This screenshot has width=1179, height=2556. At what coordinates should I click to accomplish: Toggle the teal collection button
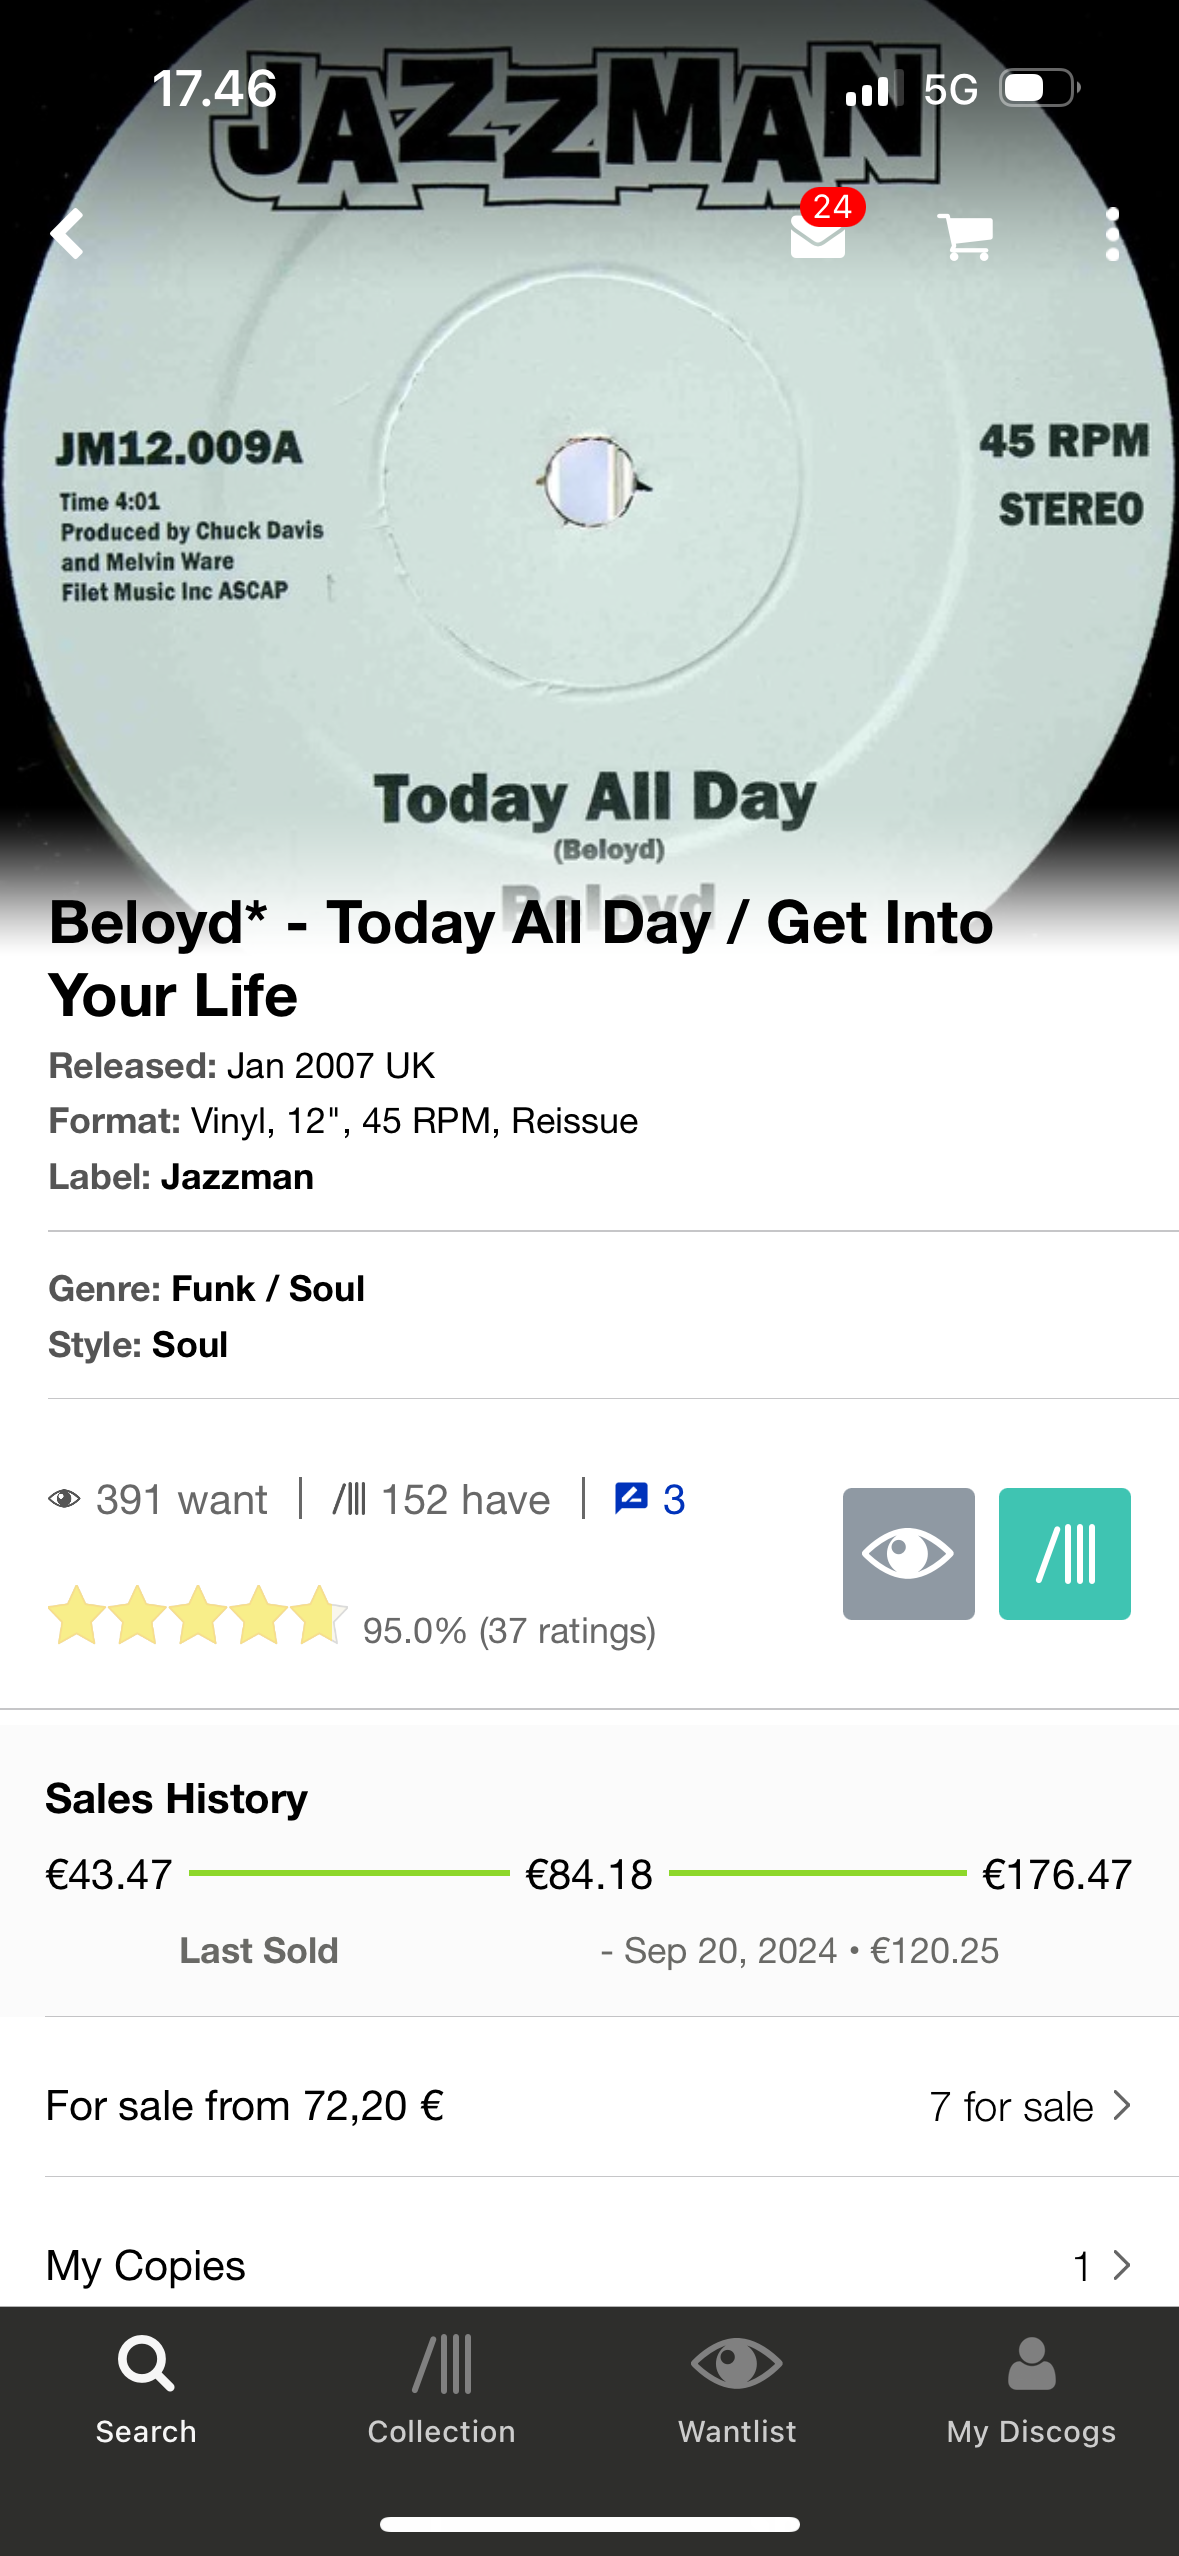[1064, 1554]
